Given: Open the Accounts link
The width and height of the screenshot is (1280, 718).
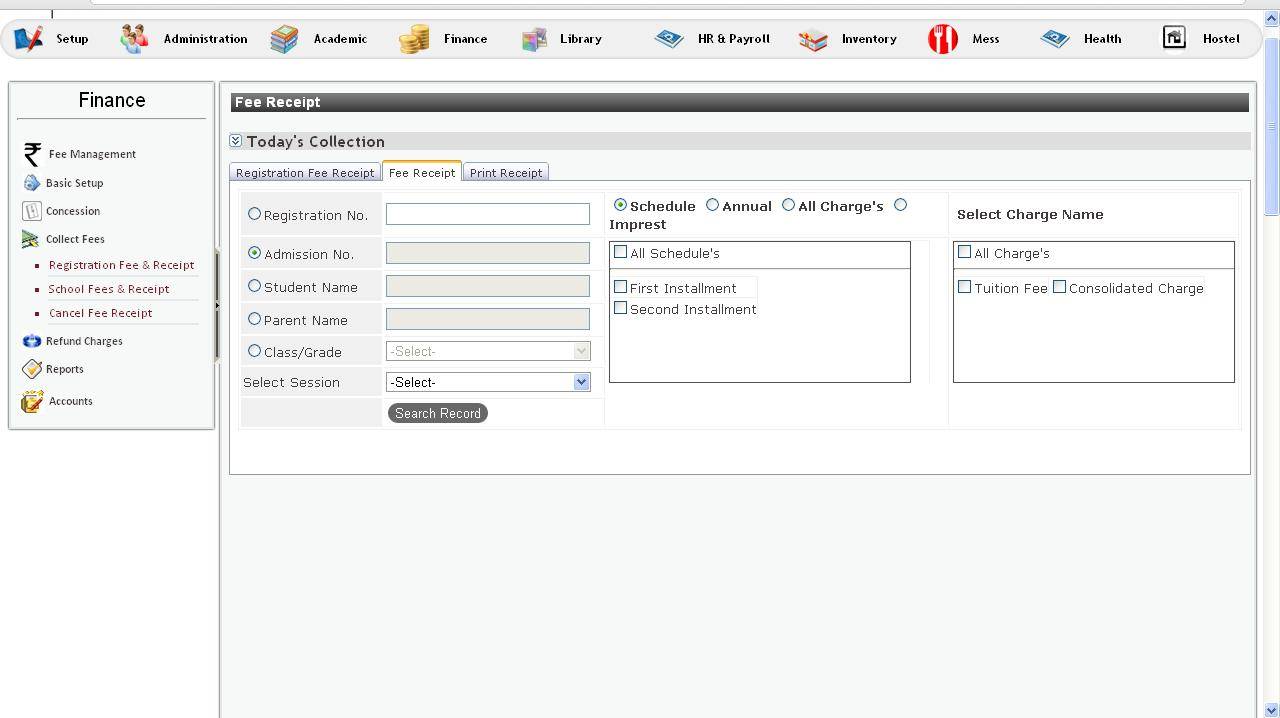Looking at the screenshot, I should pos(70,401).
